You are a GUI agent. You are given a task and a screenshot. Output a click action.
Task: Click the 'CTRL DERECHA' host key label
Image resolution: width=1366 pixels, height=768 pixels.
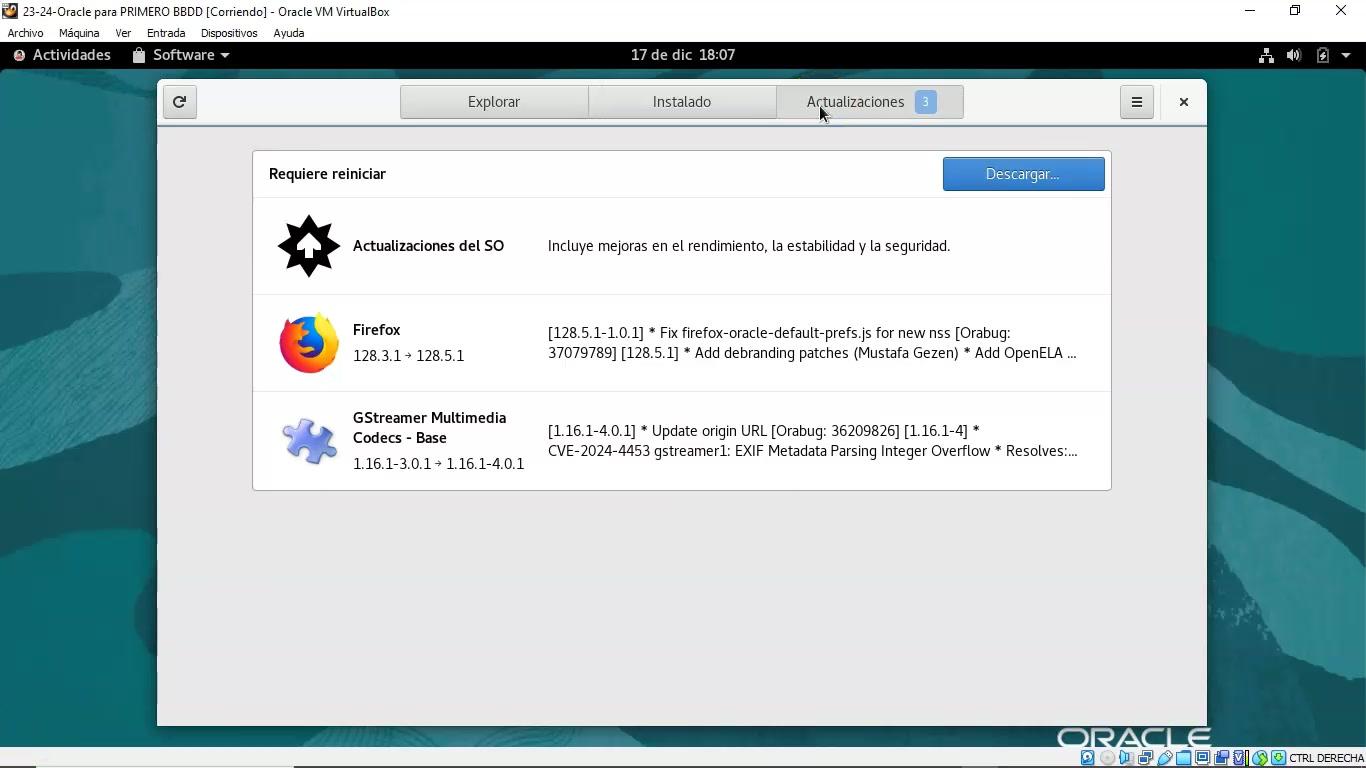coord(1327,758)
